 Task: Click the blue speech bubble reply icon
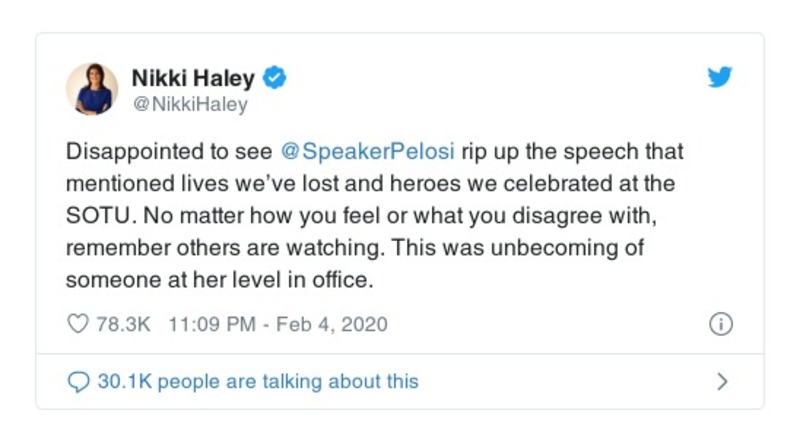click(77, 381)
